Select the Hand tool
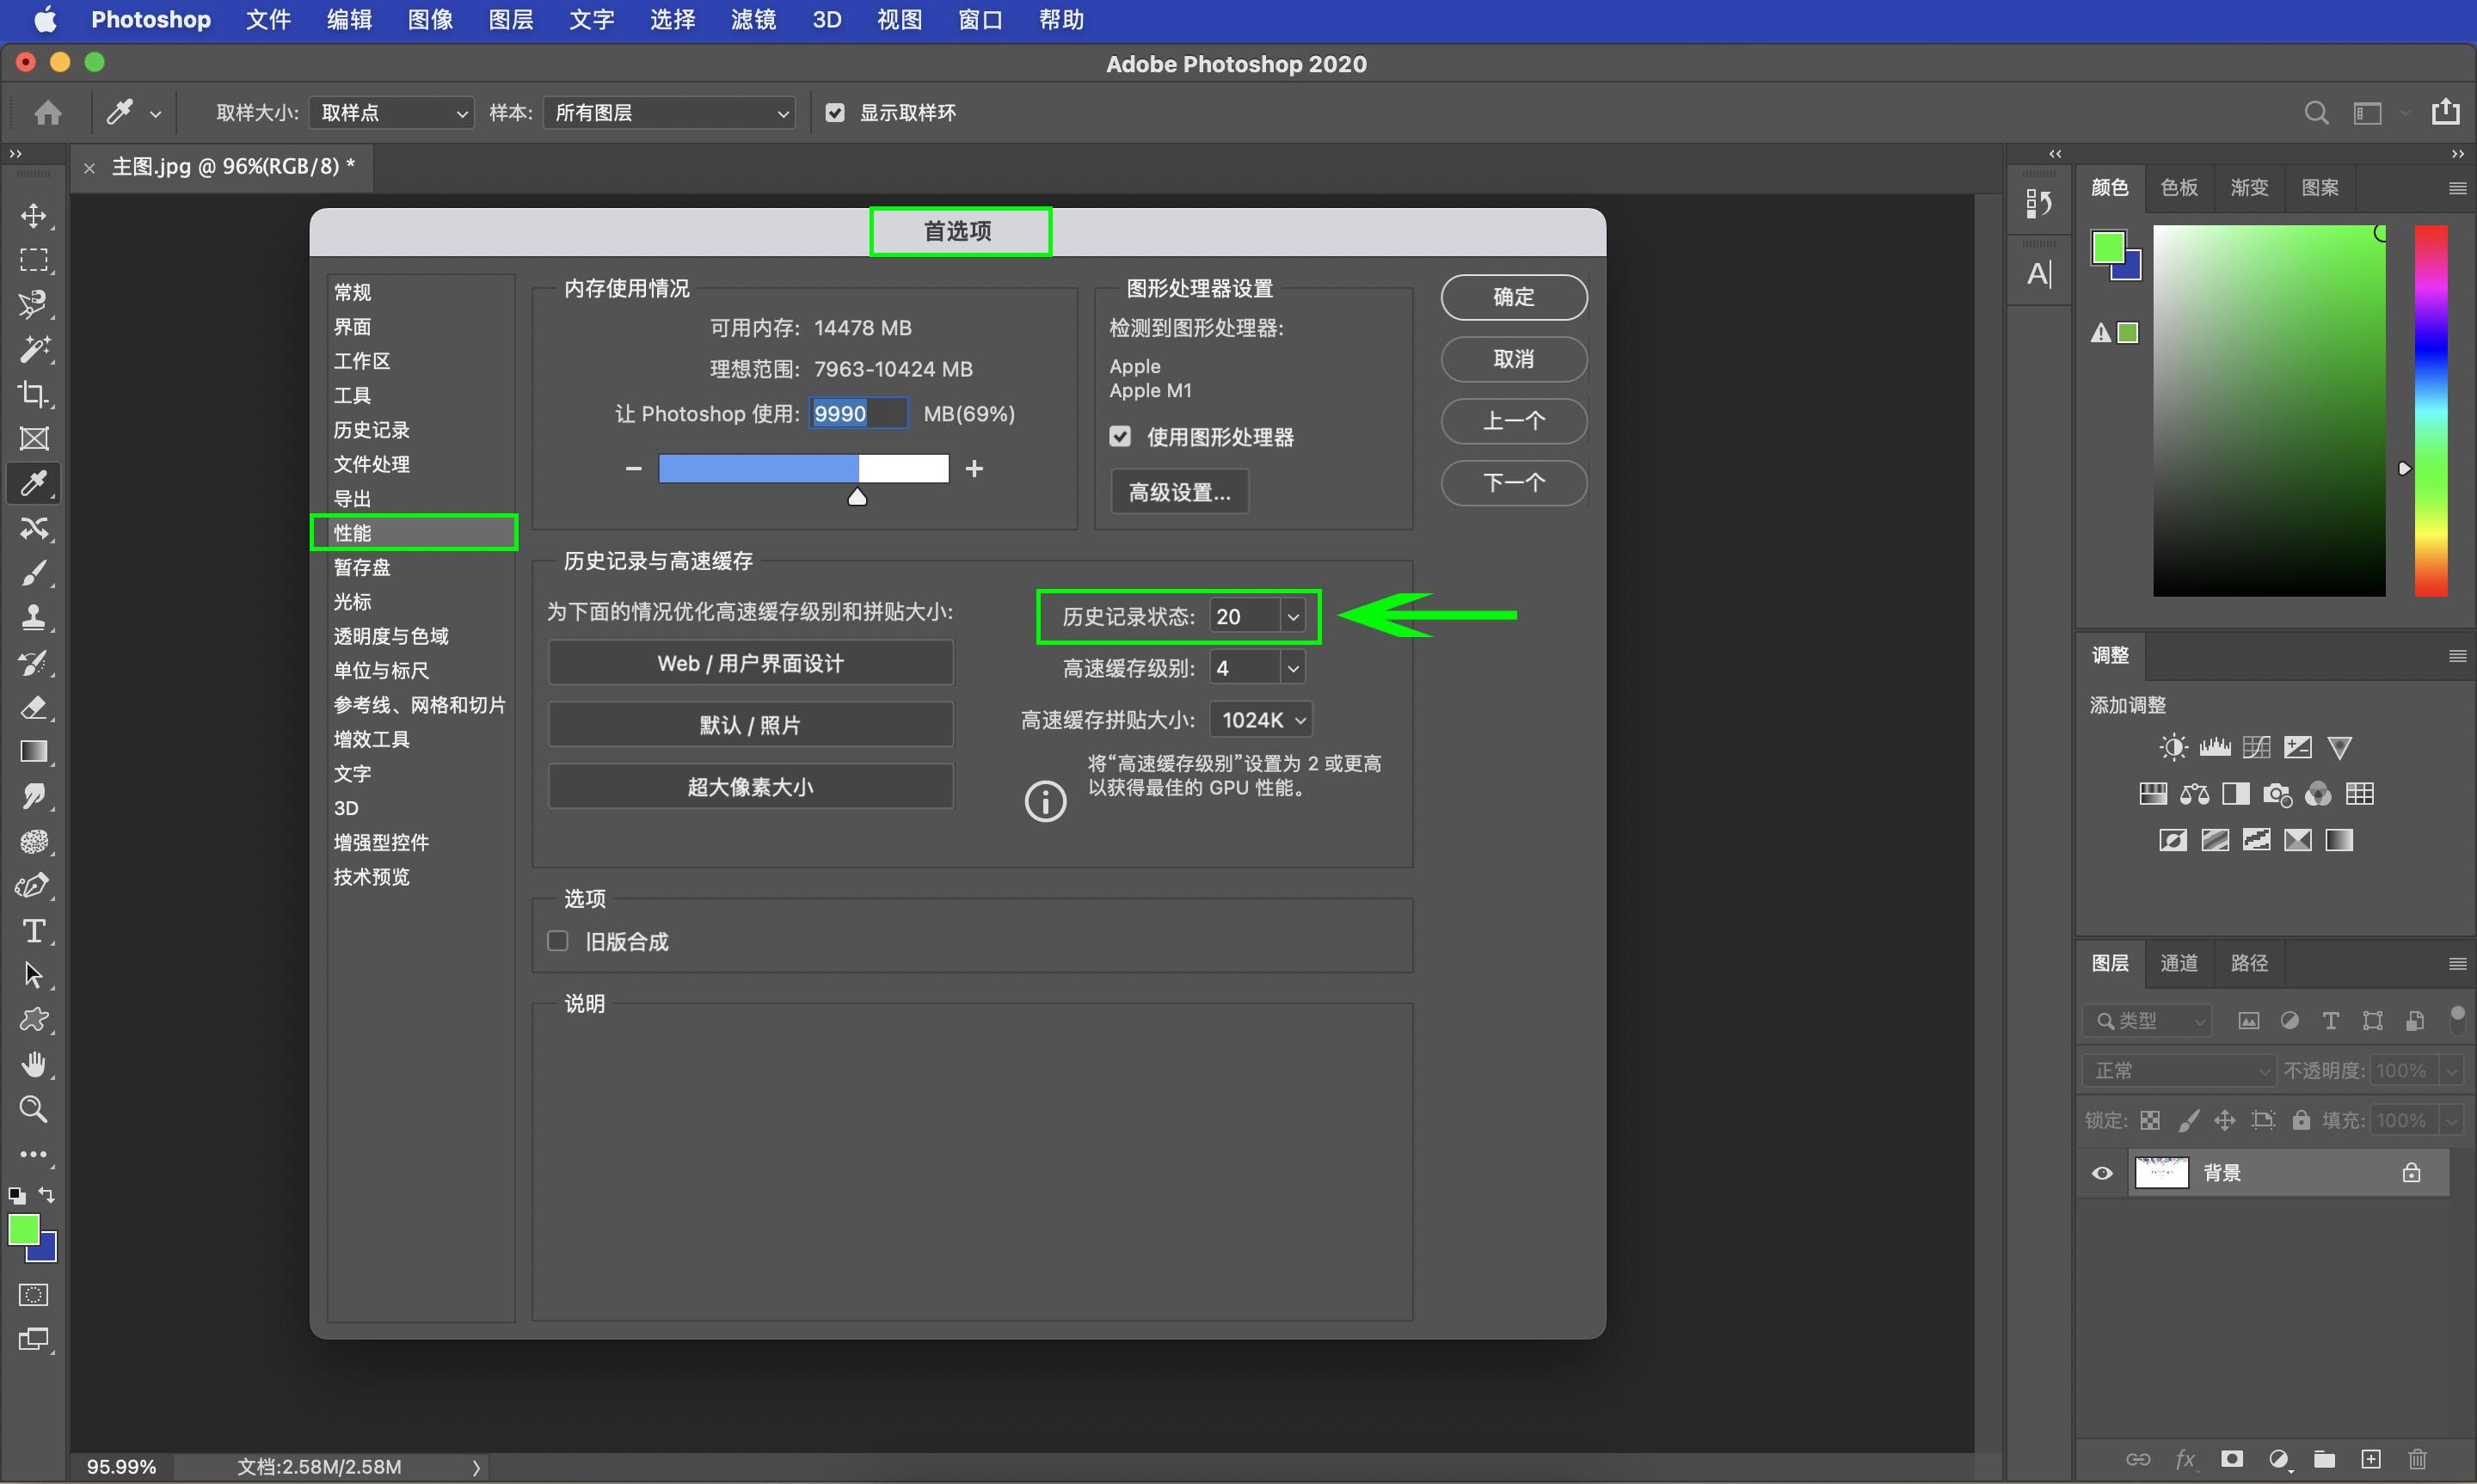The image size is (2477, 1484). [x=34, y=1064]
